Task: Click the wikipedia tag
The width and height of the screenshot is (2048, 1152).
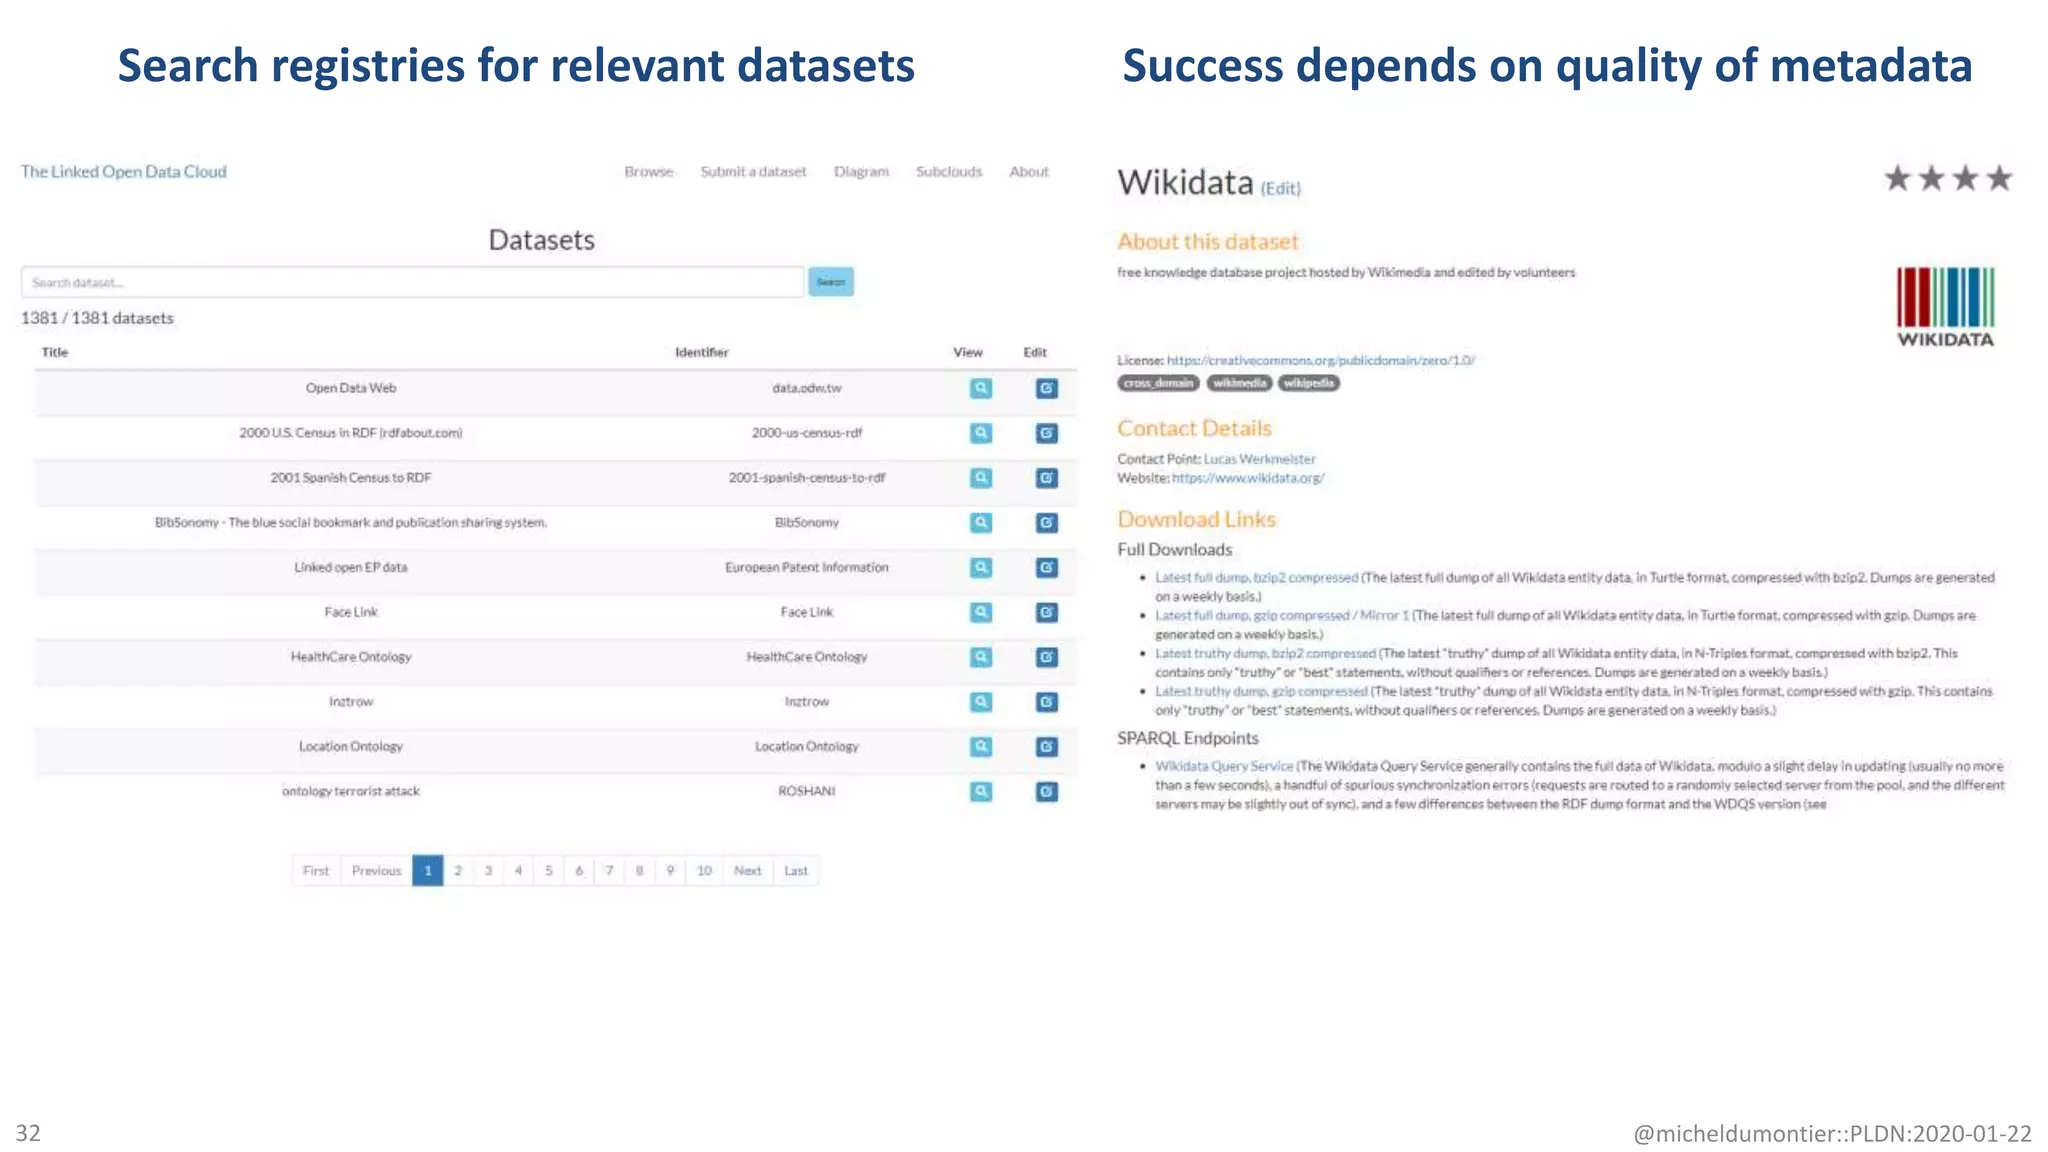Action: [1309, 383]
